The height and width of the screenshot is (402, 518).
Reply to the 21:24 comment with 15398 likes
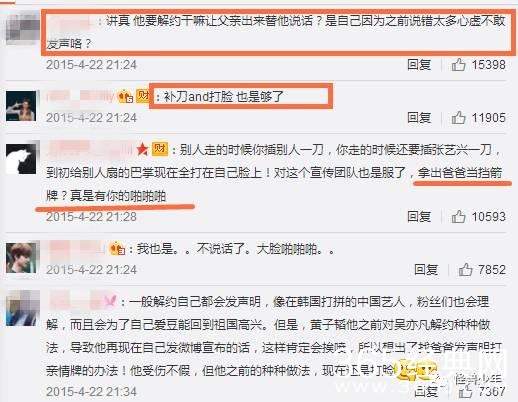click(x=419, y=64)
